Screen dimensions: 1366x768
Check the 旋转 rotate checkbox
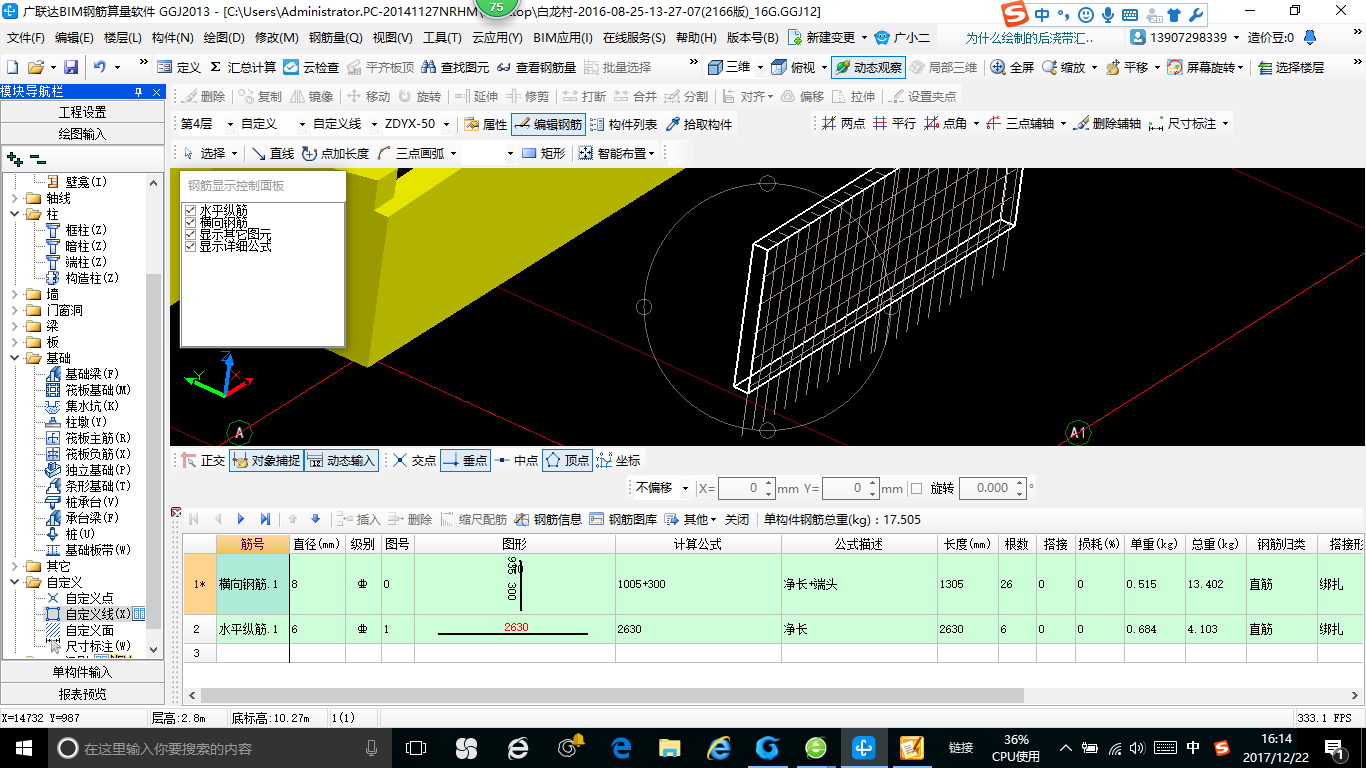[x=916, y=489]
